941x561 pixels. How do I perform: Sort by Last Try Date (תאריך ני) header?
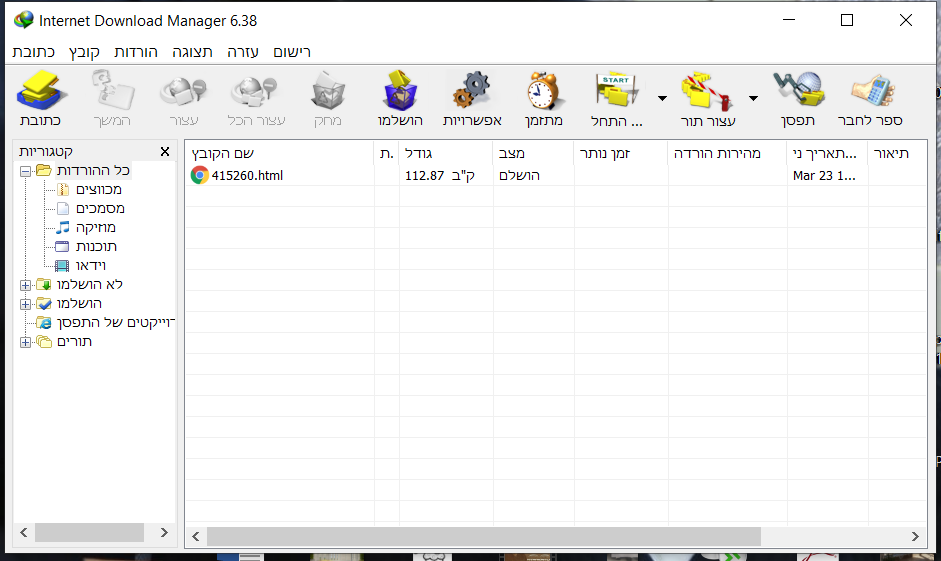827,154
